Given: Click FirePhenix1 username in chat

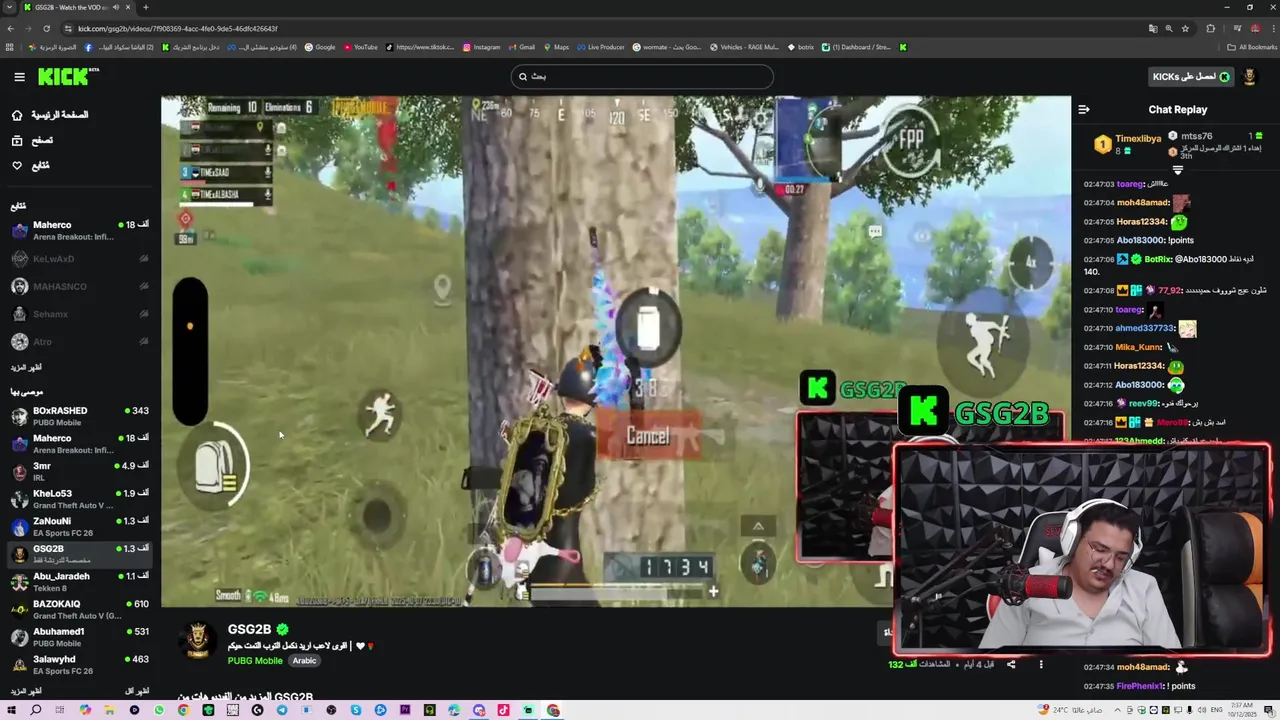Looking at the screenshot, I should (x=1140, y=686).
